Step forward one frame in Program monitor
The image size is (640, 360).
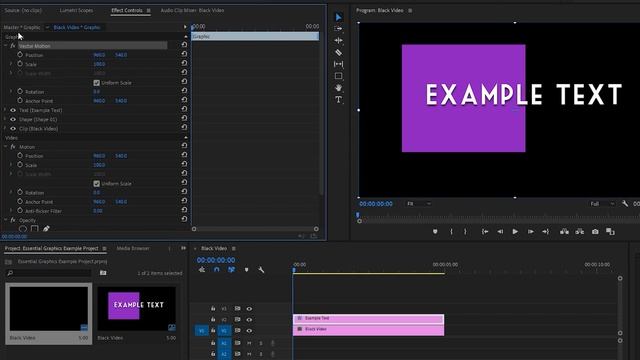coord(531,231)
